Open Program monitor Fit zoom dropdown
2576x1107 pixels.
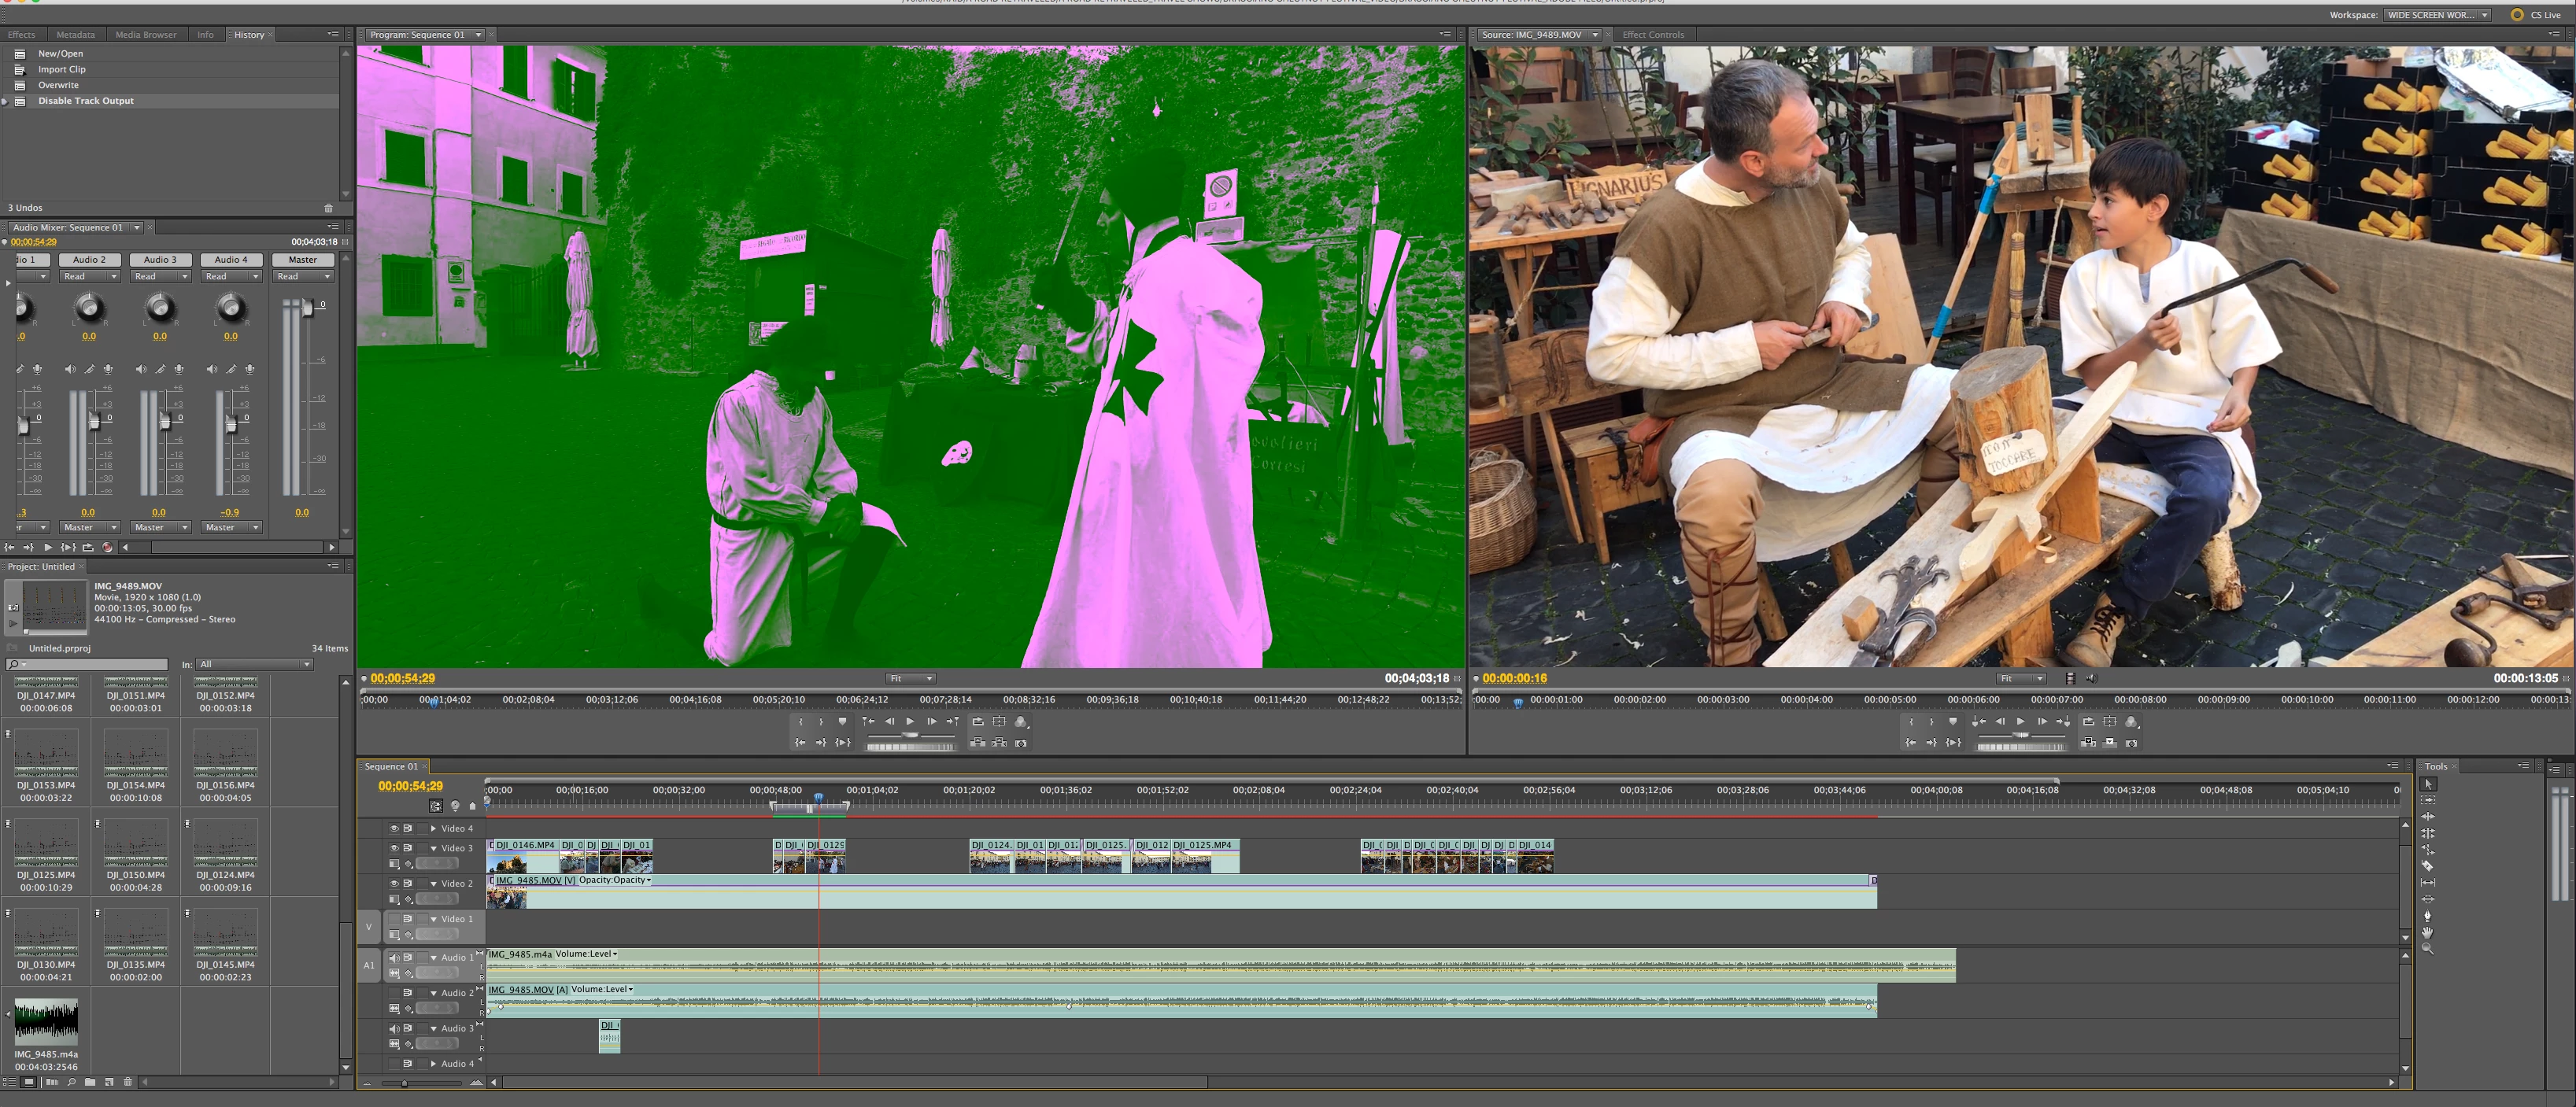point(910,679)
